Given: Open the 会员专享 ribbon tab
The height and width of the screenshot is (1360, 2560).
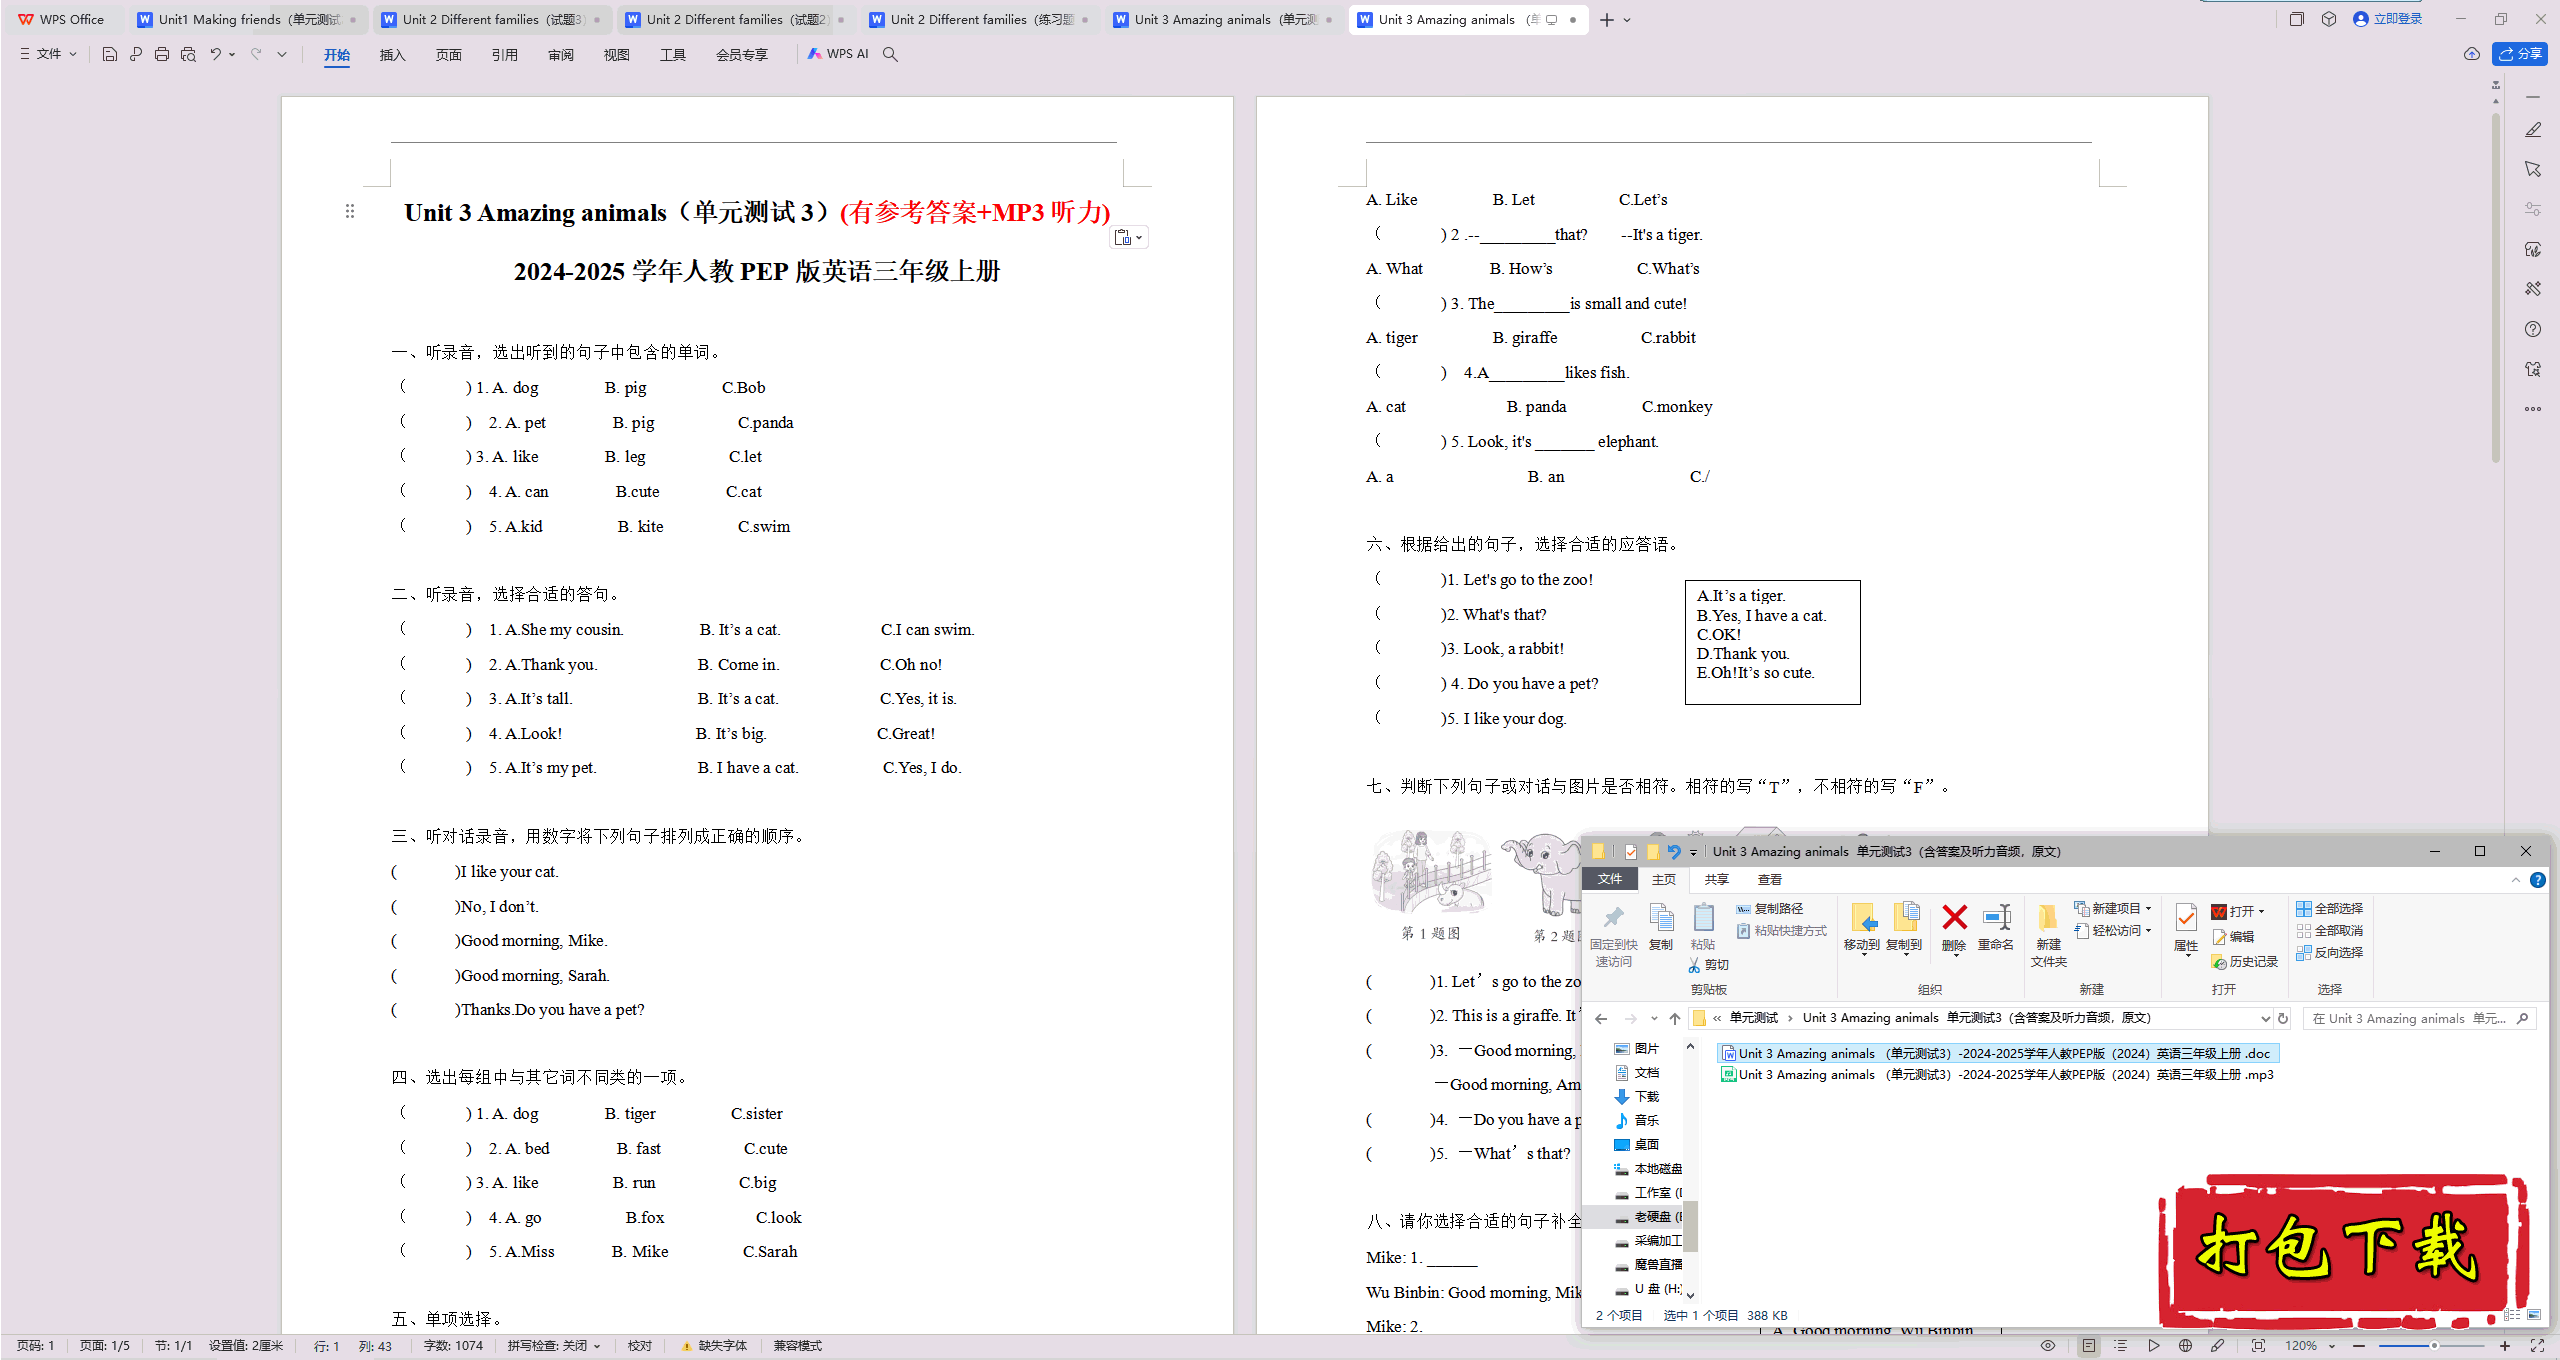Looking at the screenshot, I should [x=741, y=55].
